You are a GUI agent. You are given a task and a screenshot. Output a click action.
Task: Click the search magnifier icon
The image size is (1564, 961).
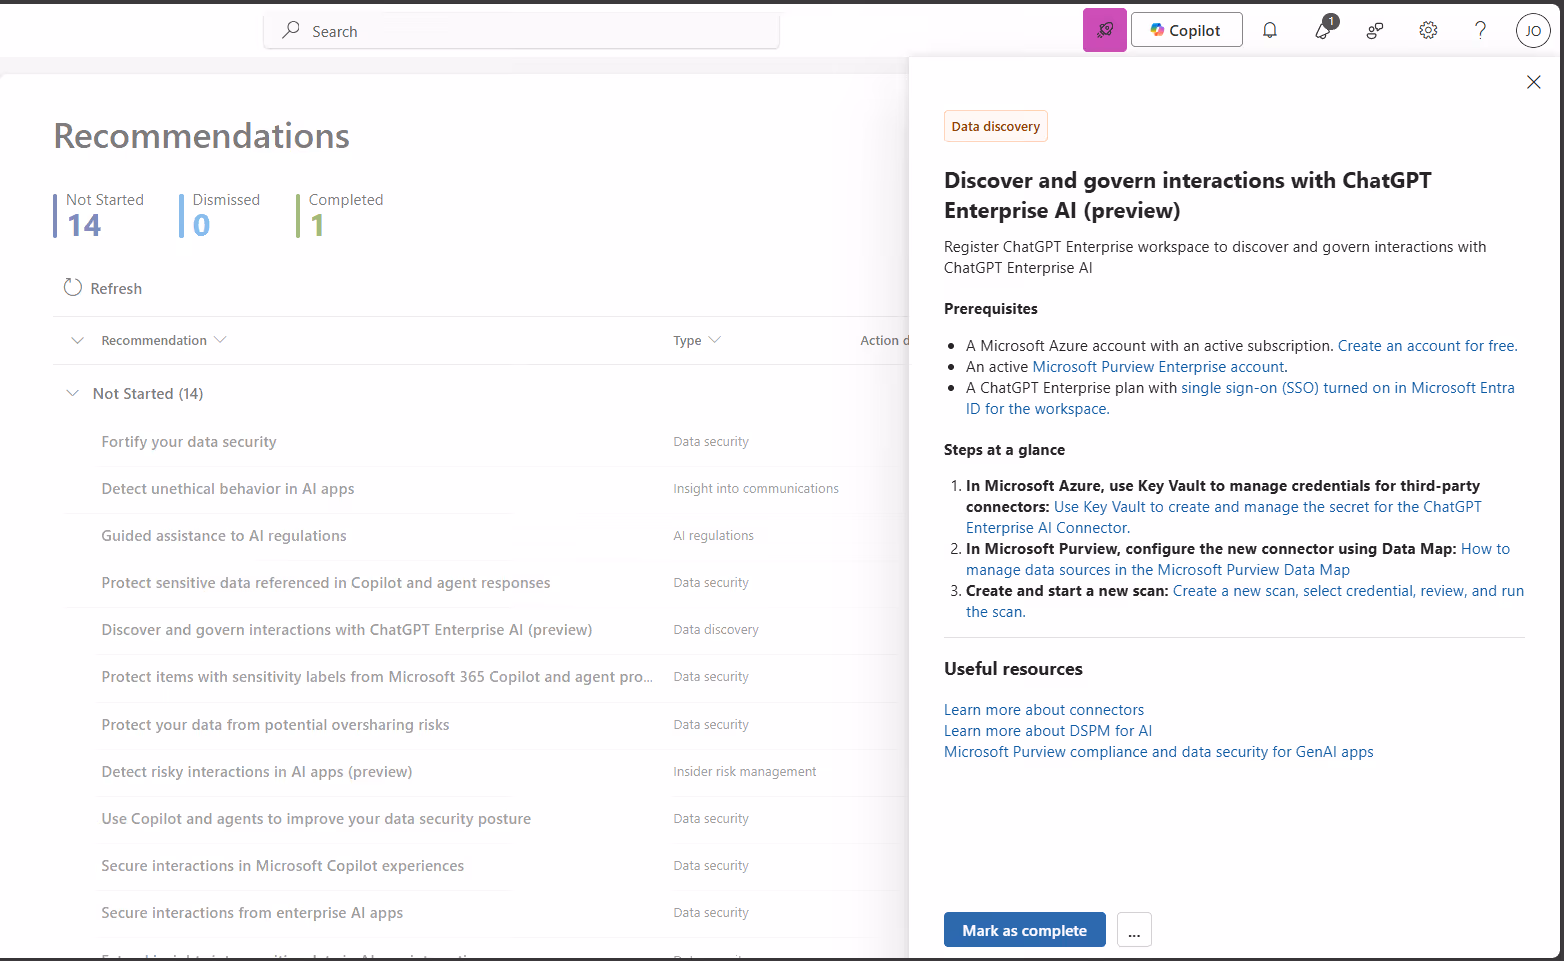tap(291, 31)
